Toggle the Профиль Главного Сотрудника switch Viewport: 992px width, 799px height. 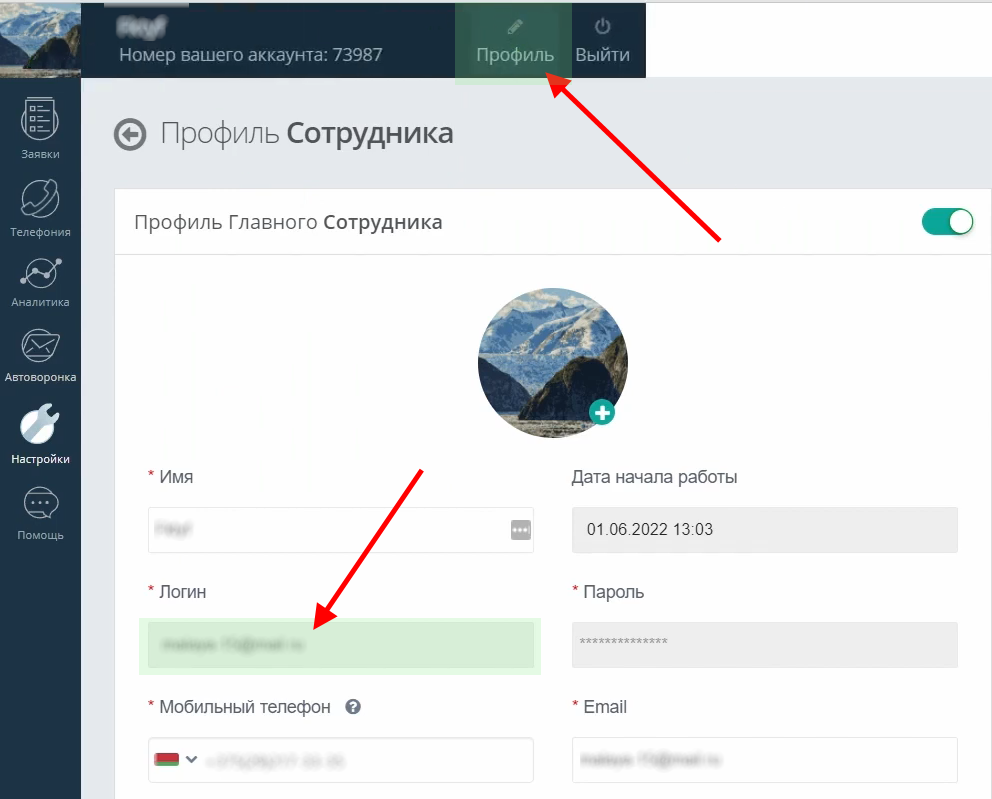click(x=947, y=222)
